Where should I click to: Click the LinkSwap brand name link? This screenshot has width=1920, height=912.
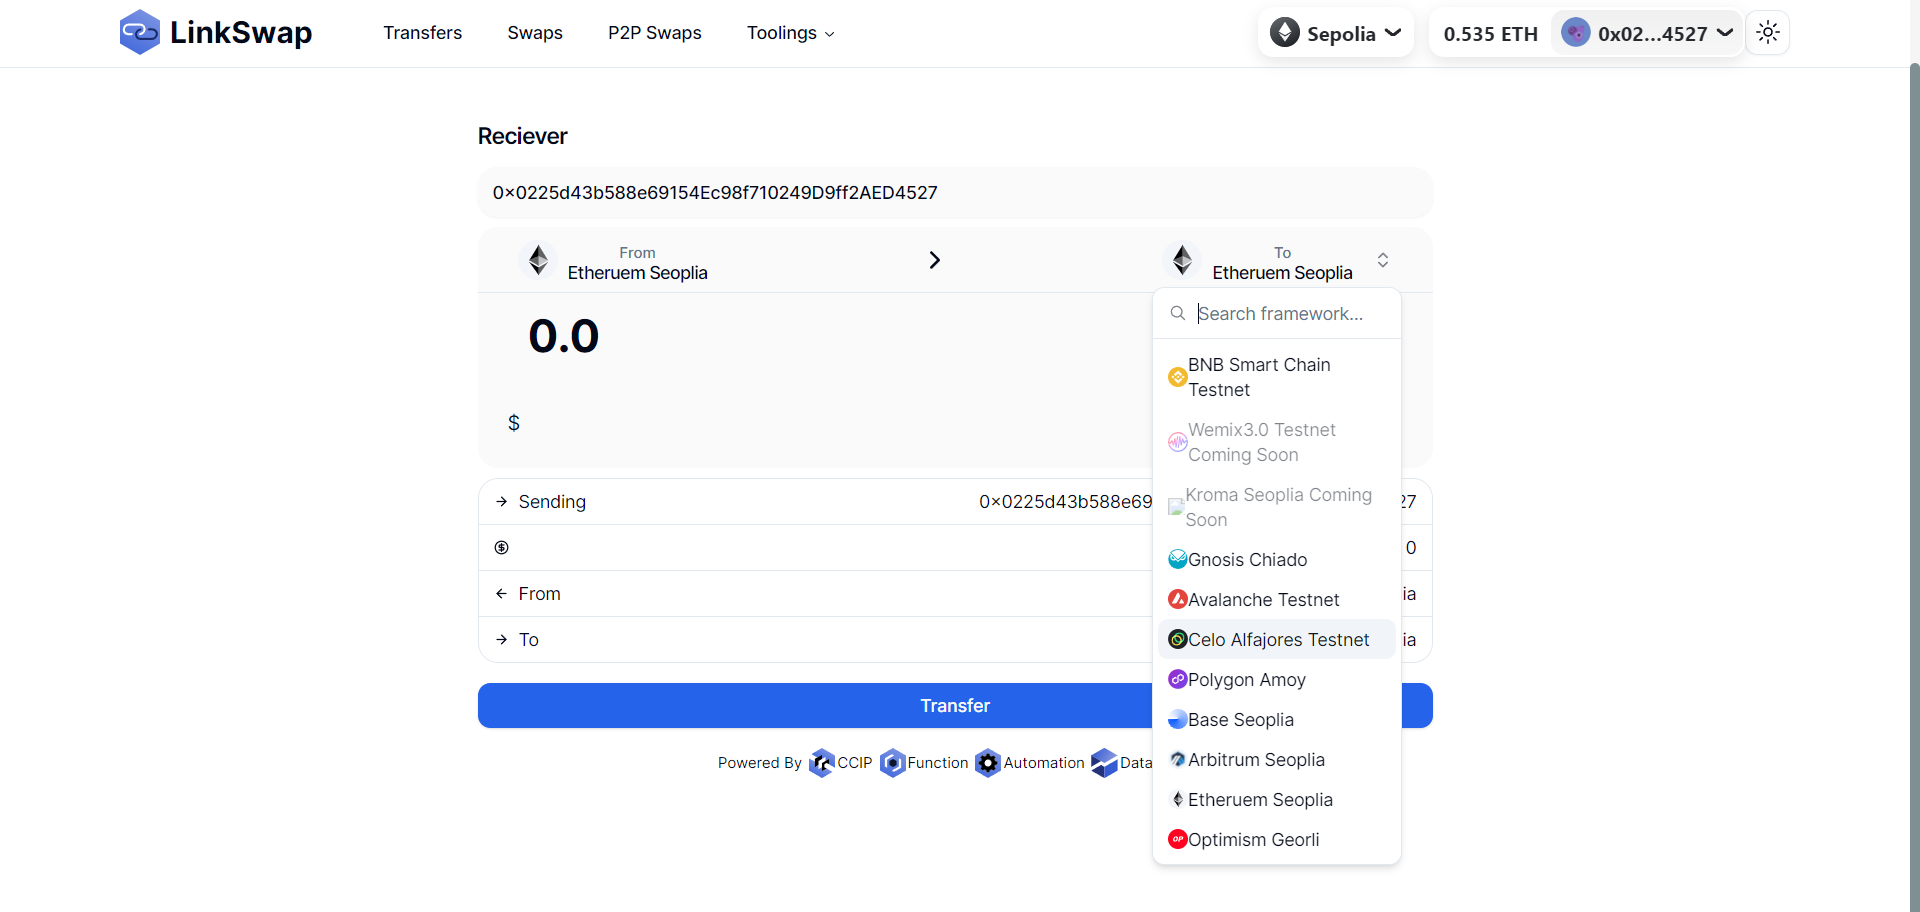tap(241, 32)
